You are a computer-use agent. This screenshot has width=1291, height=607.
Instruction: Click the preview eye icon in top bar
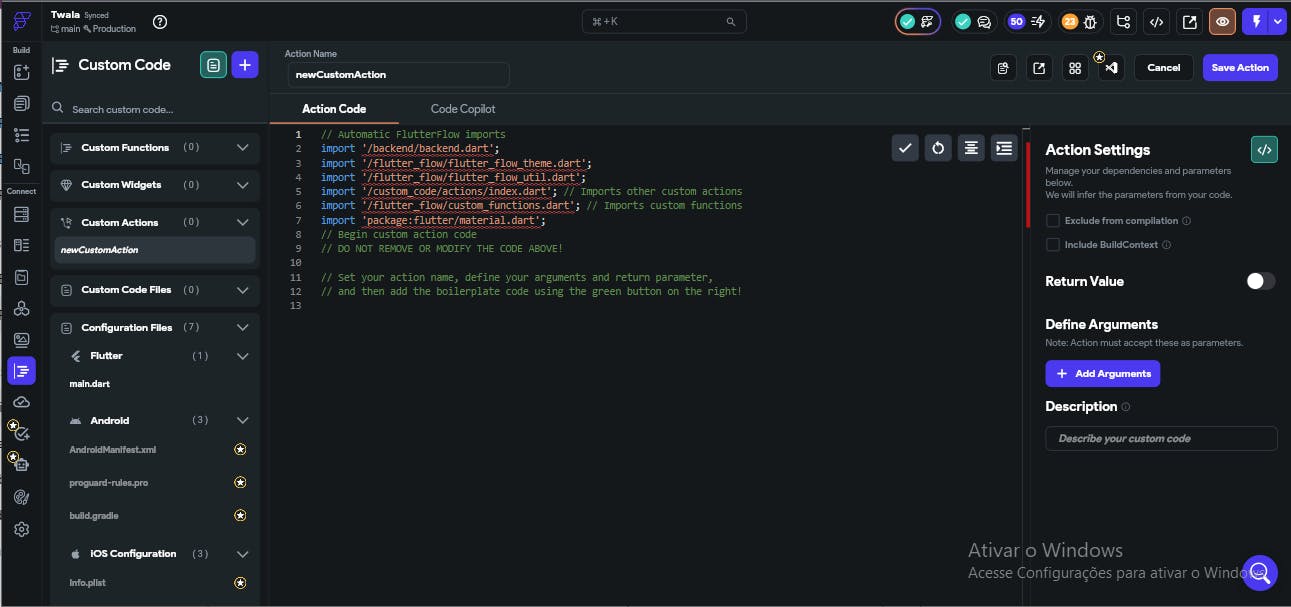click(x=1221, y=21)
